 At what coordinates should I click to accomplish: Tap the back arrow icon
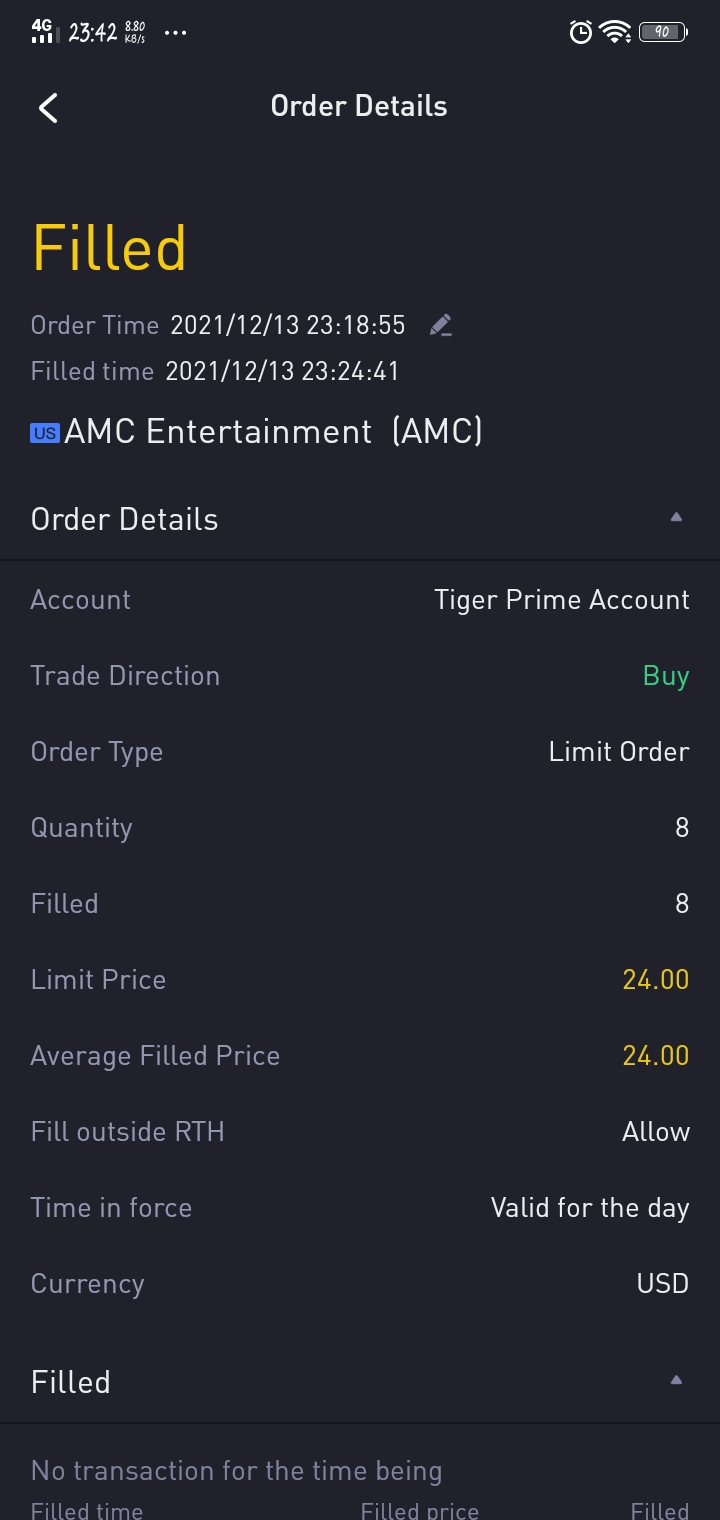(x=48, y=107)
